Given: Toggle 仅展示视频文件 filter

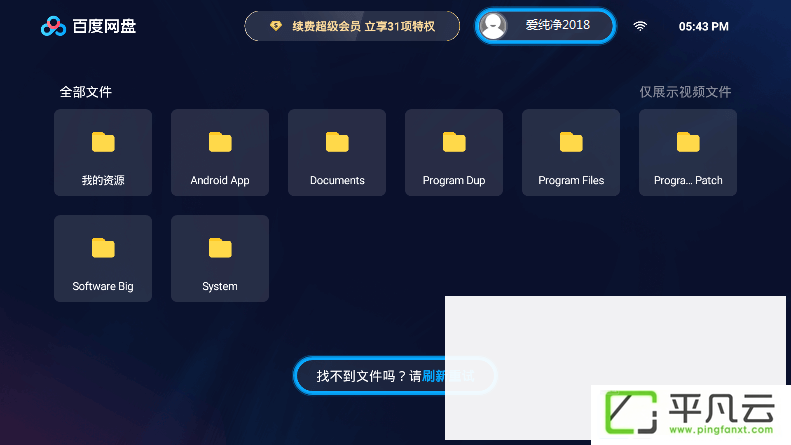Looking at the screenshot, I should (685, 92).
